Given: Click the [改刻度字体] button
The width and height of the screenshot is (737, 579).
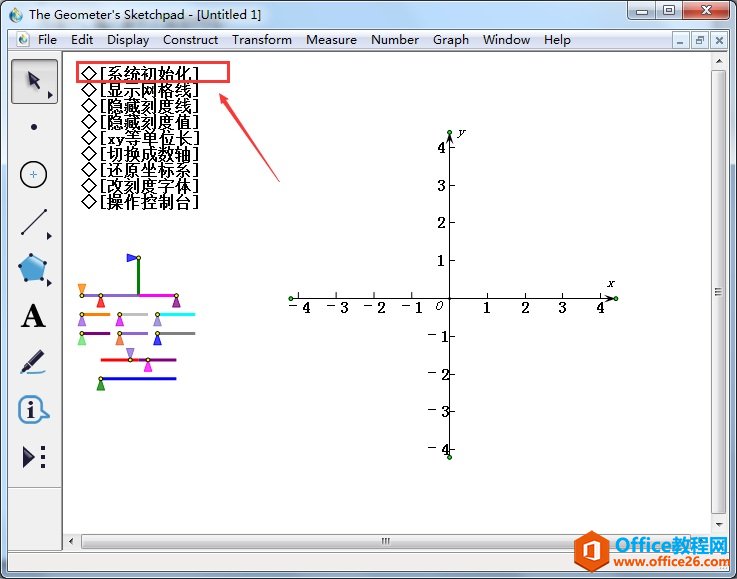Looking at the screenshot, I should pyautogui.click(x=140, y=186).
